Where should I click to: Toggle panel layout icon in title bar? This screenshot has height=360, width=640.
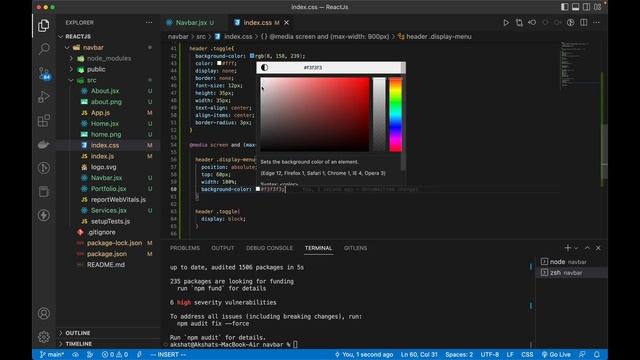[576, 7]
